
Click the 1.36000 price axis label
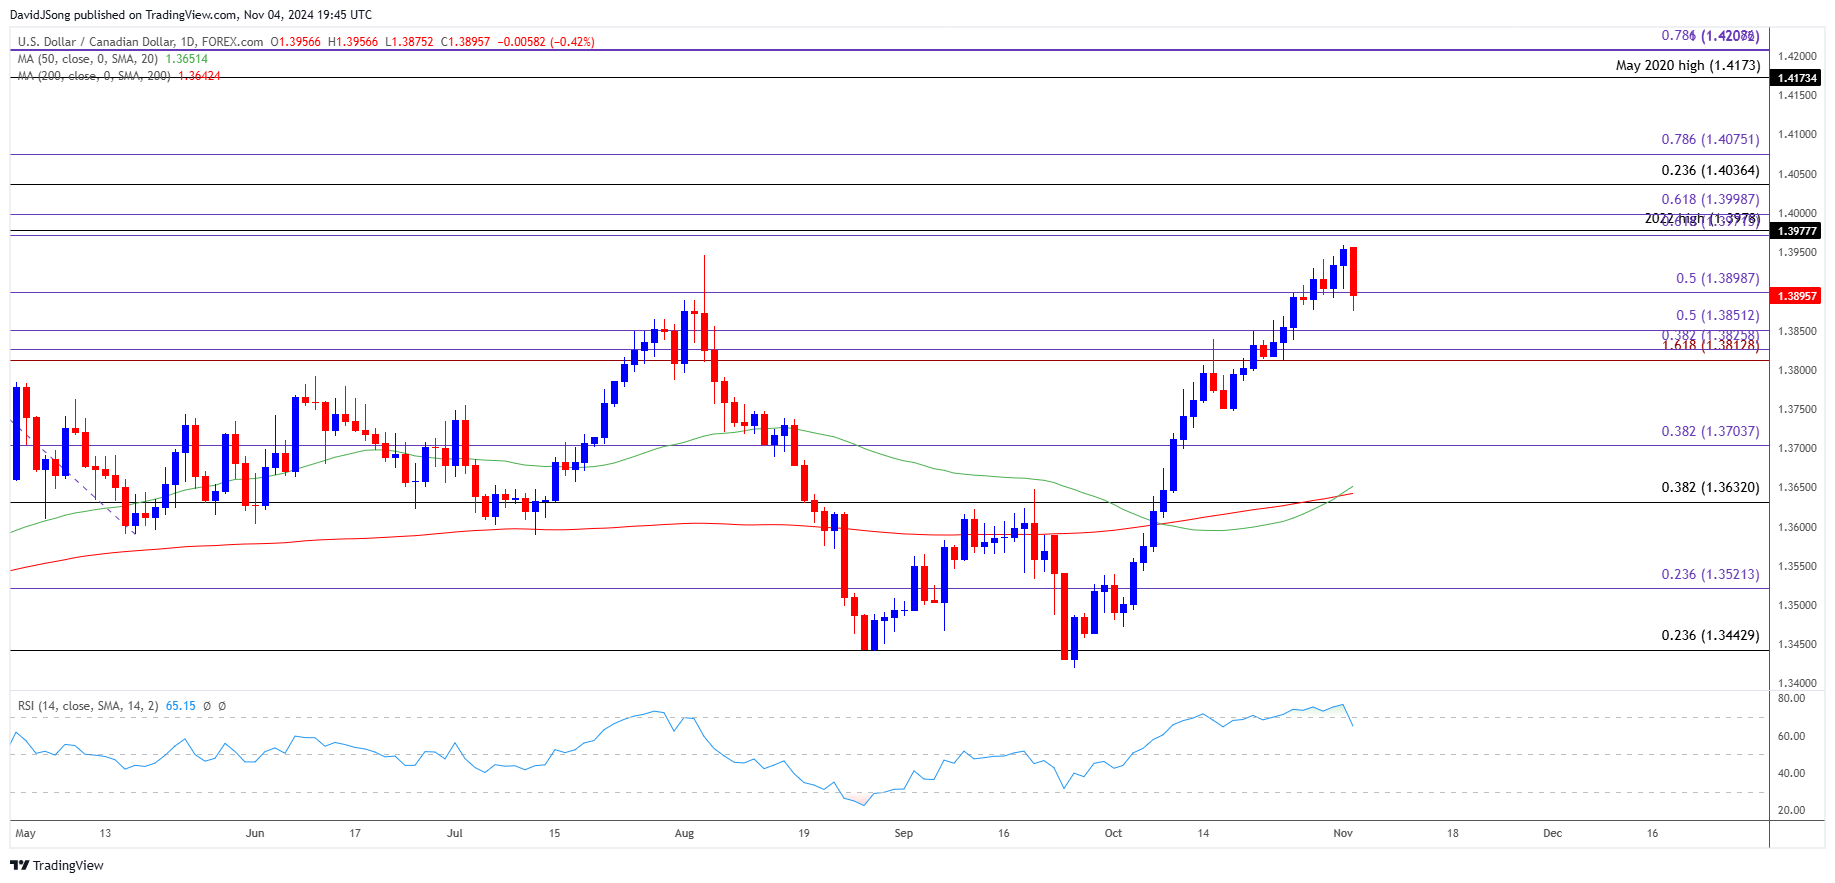[x=1797, y=527]
